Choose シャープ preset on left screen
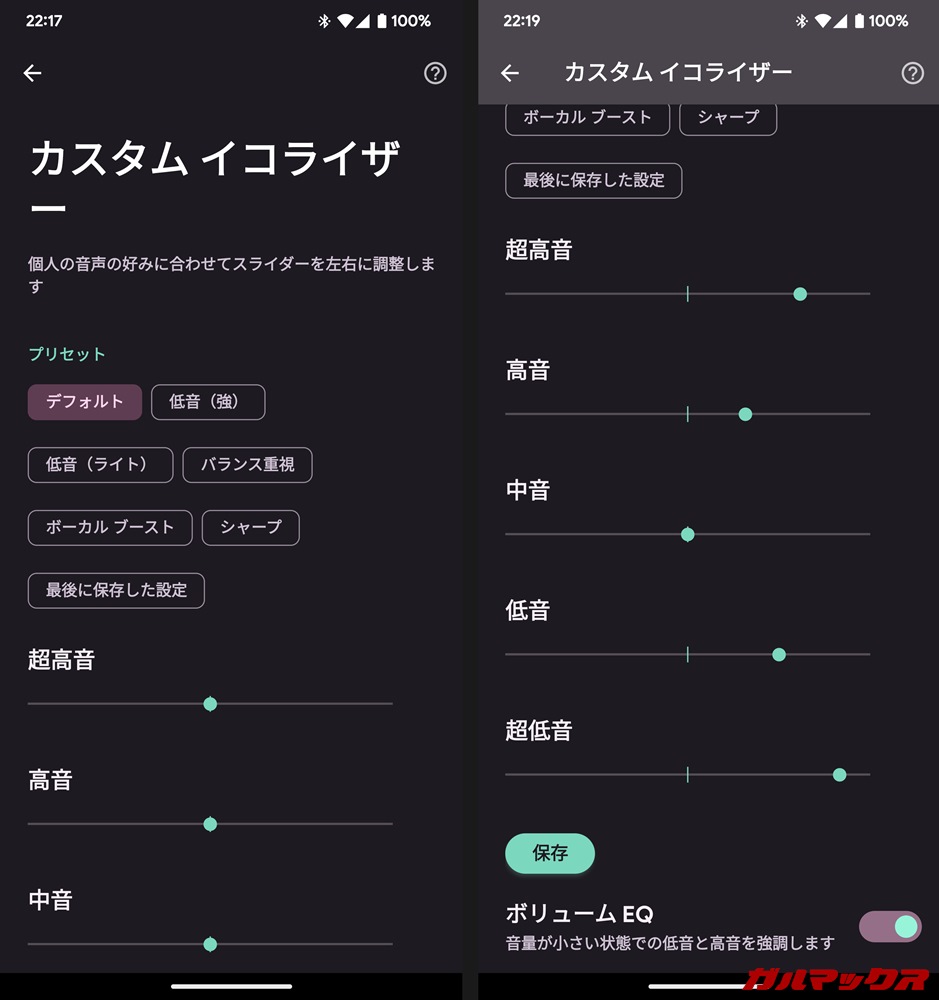939x1000 pixels. point(250,527)
